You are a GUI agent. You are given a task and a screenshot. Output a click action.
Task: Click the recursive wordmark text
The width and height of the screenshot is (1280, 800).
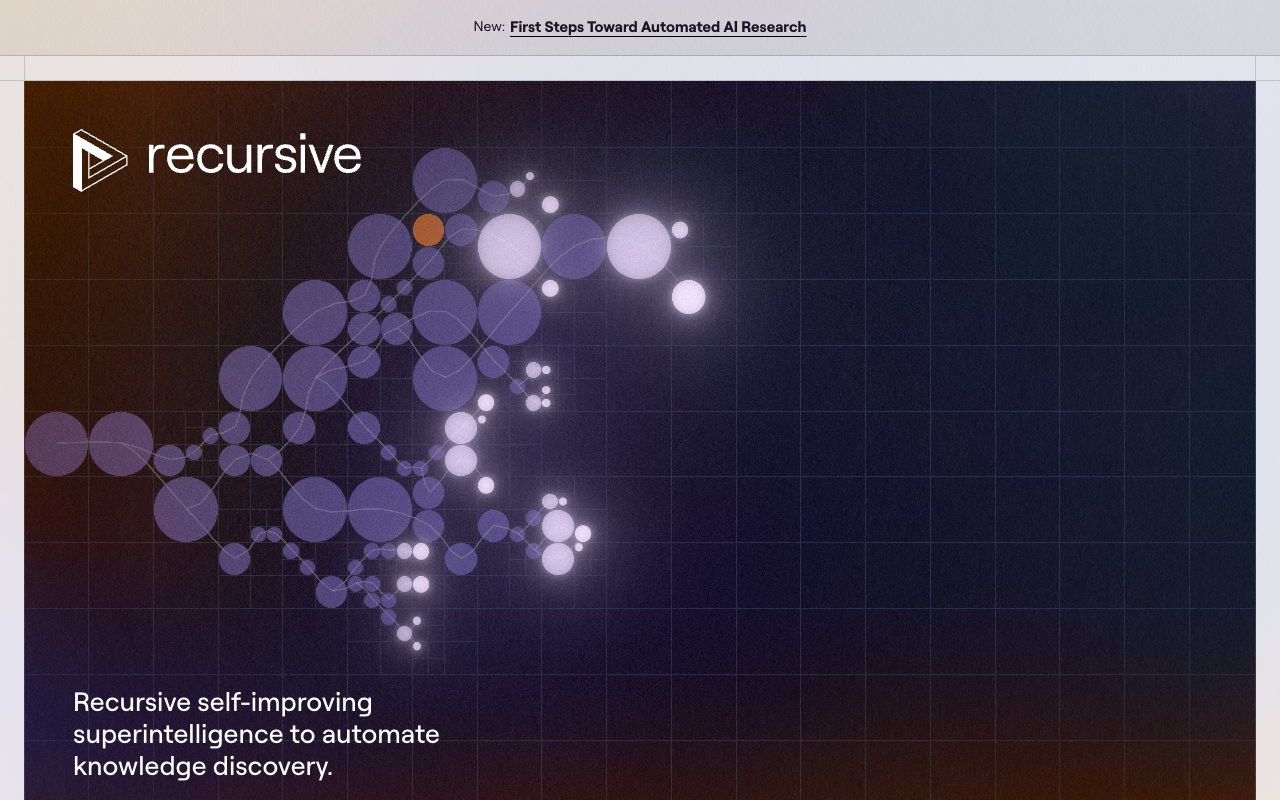pos(254,156)
